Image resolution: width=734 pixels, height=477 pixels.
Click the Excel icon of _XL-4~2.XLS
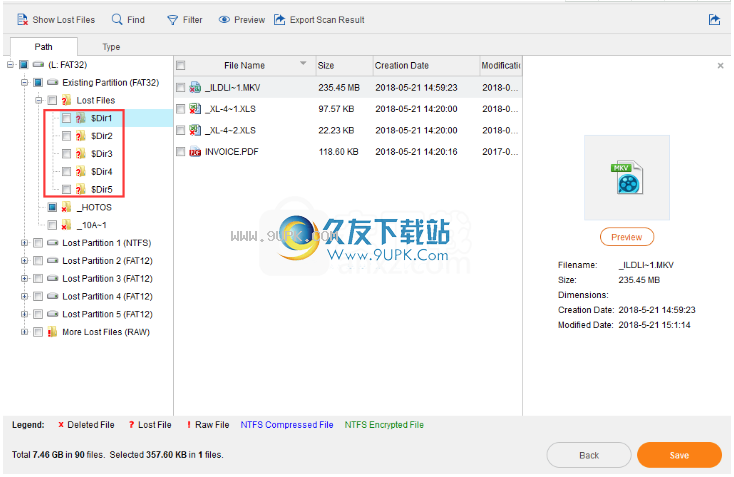[195, 130]
